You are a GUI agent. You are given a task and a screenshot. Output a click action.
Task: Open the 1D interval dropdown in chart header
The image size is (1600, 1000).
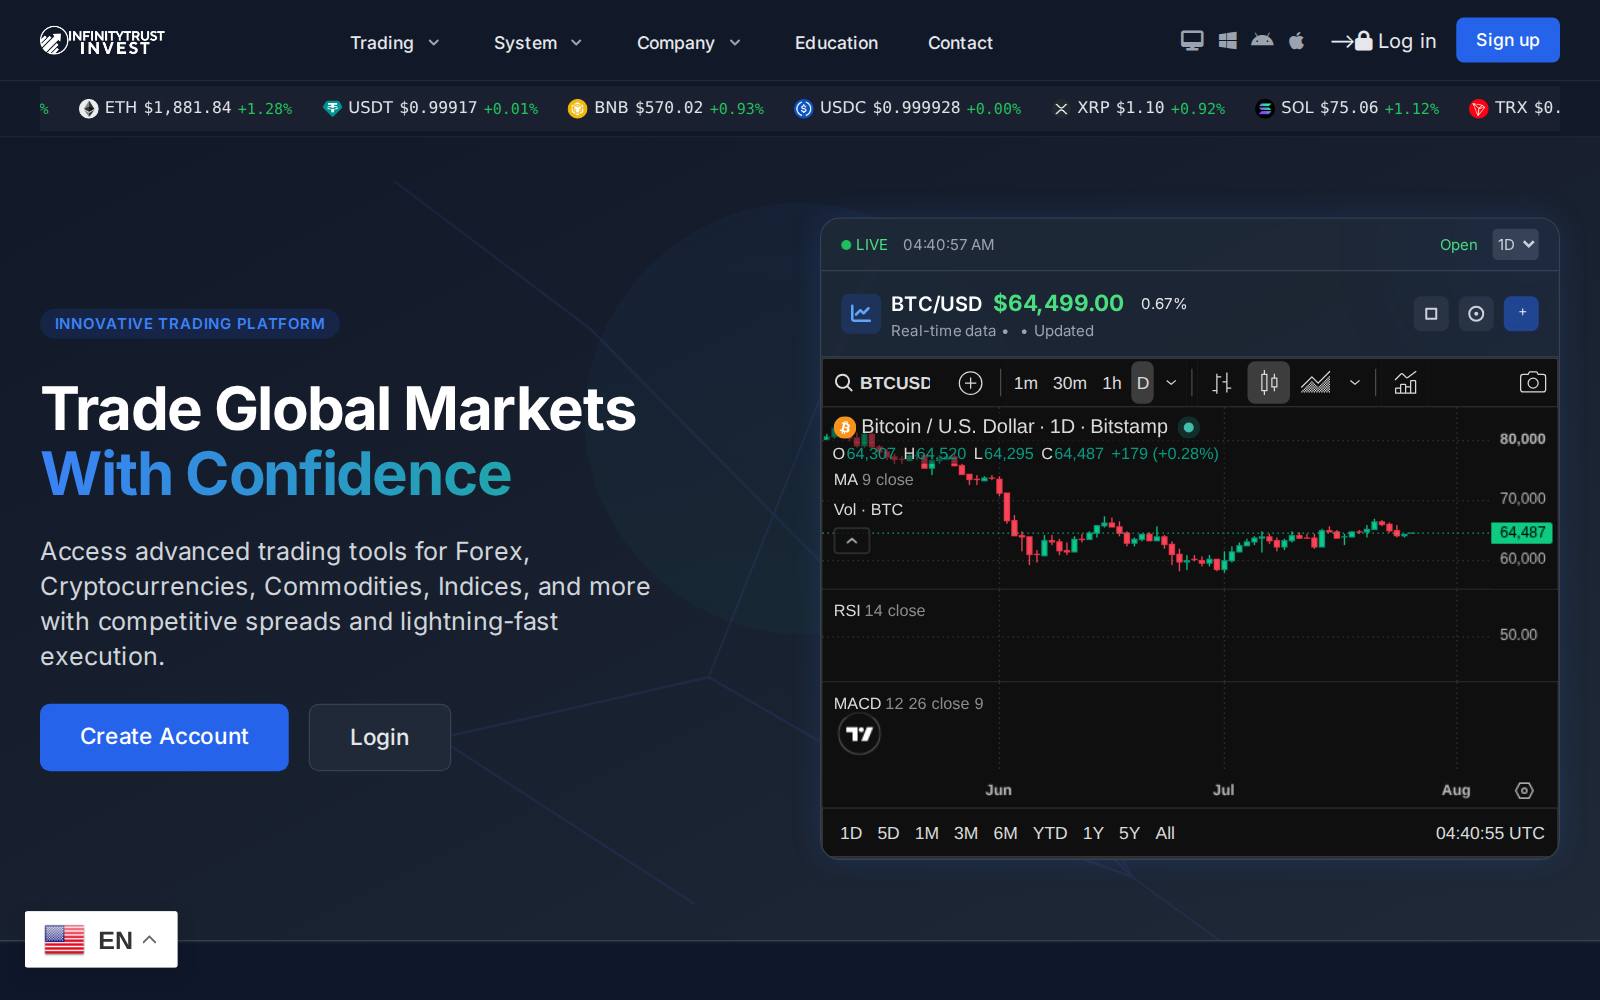coord(1515,244)
